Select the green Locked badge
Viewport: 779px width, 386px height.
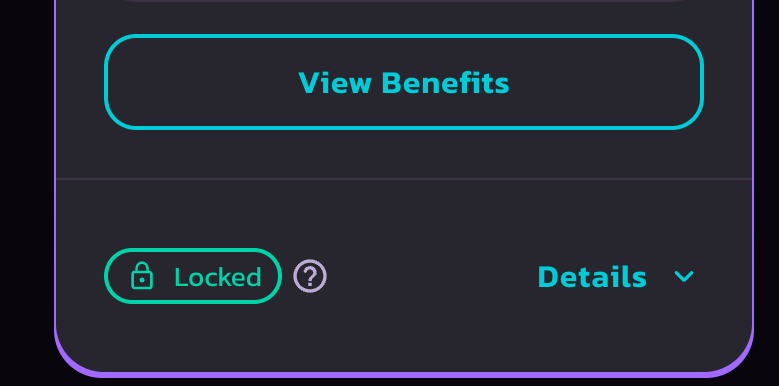pyautogui.click(x=193, y=276)
